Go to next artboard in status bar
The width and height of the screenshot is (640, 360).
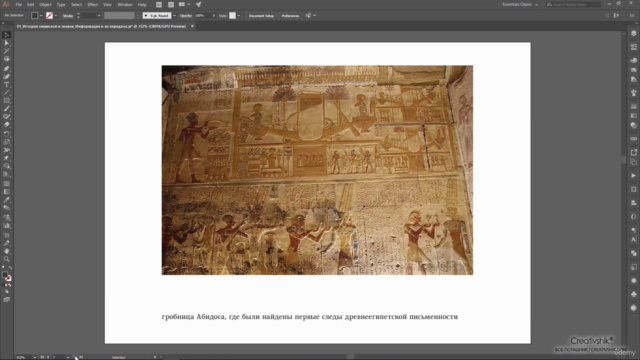[x=76, y=357]
